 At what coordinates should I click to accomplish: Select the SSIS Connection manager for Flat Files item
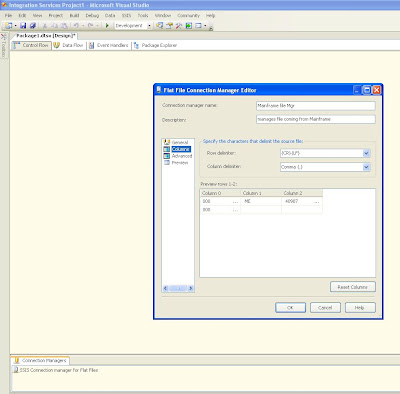56,370
